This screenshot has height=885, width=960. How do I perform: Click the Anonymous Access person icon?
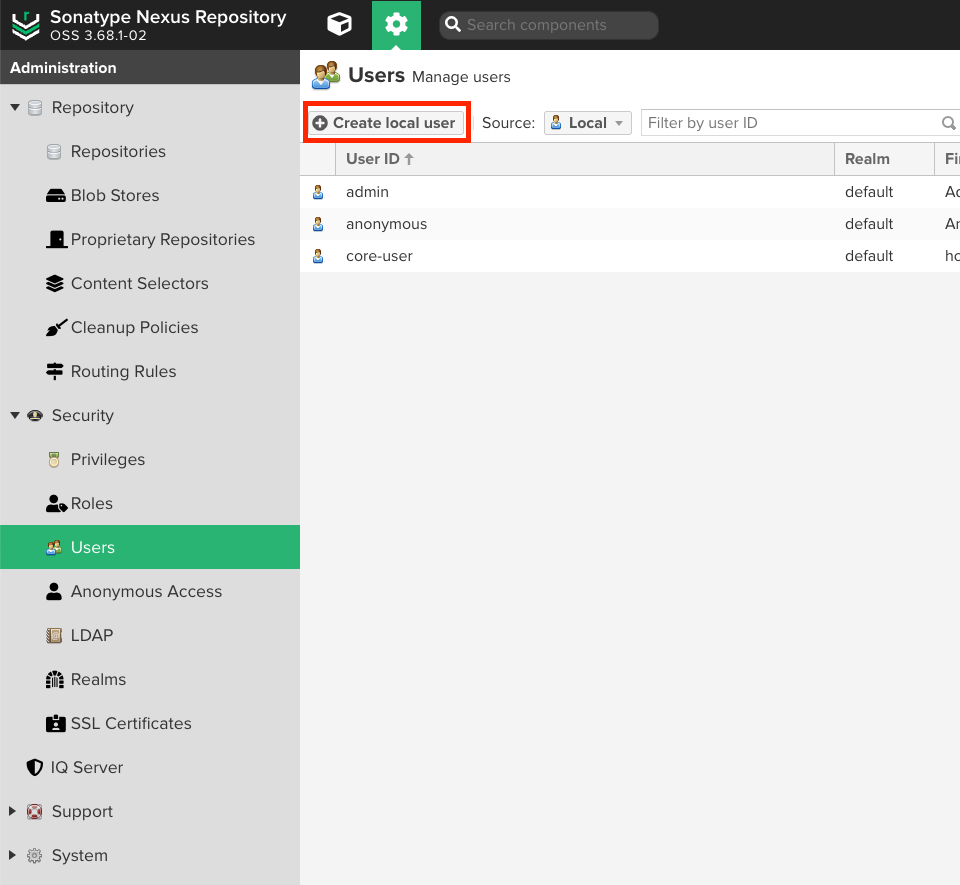(x=54, y=591)
